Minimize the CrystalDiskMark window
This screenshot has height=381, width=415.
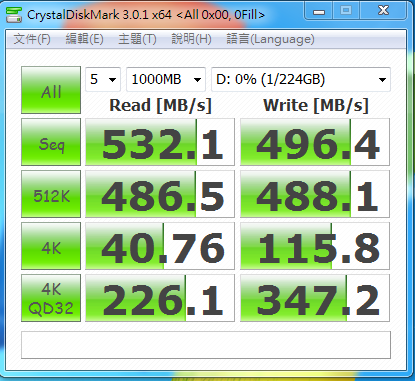[319, 11]
